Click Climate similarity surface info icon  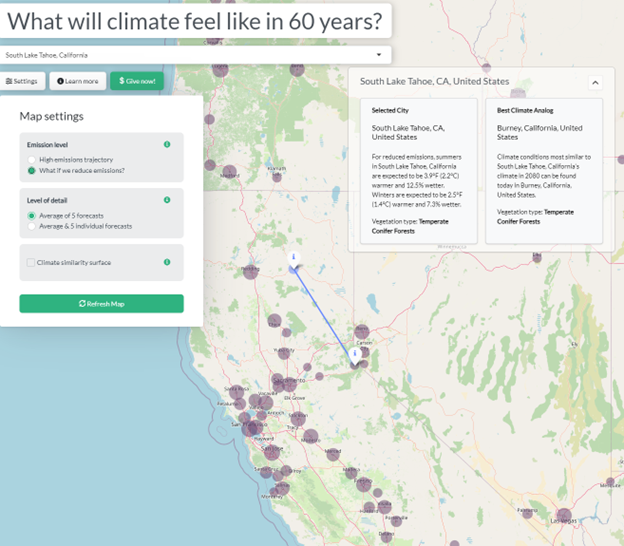point(167,262)
